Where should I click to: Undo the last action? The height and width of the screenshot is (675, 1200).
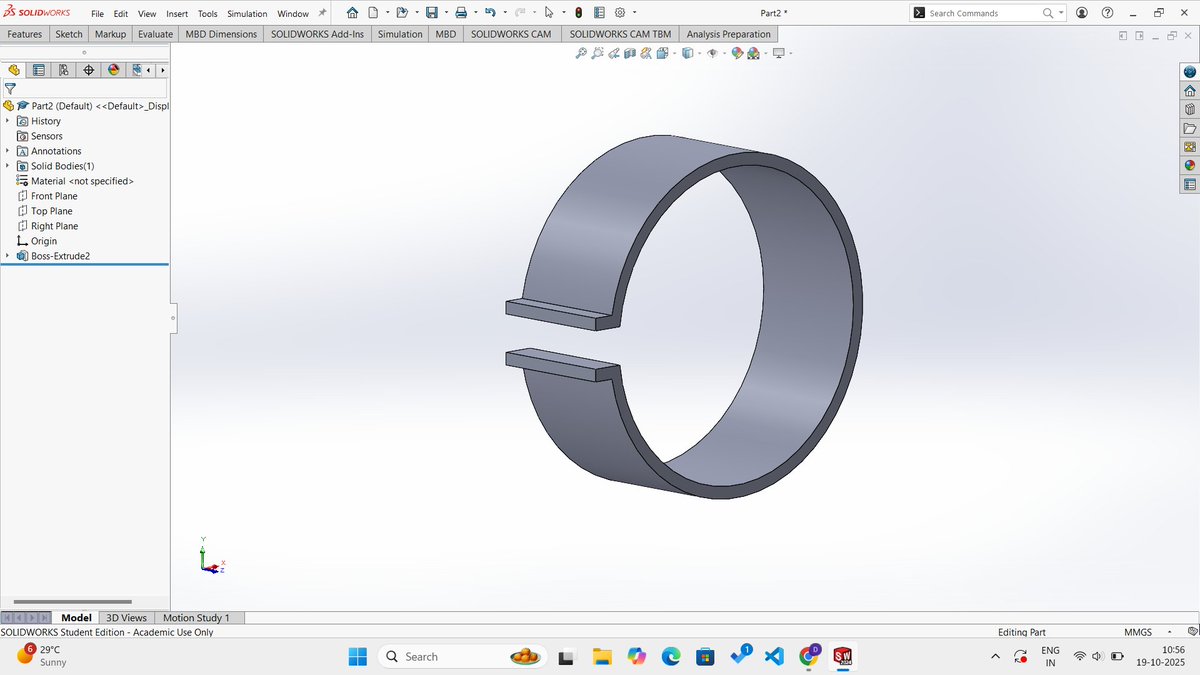click(490, 13)
